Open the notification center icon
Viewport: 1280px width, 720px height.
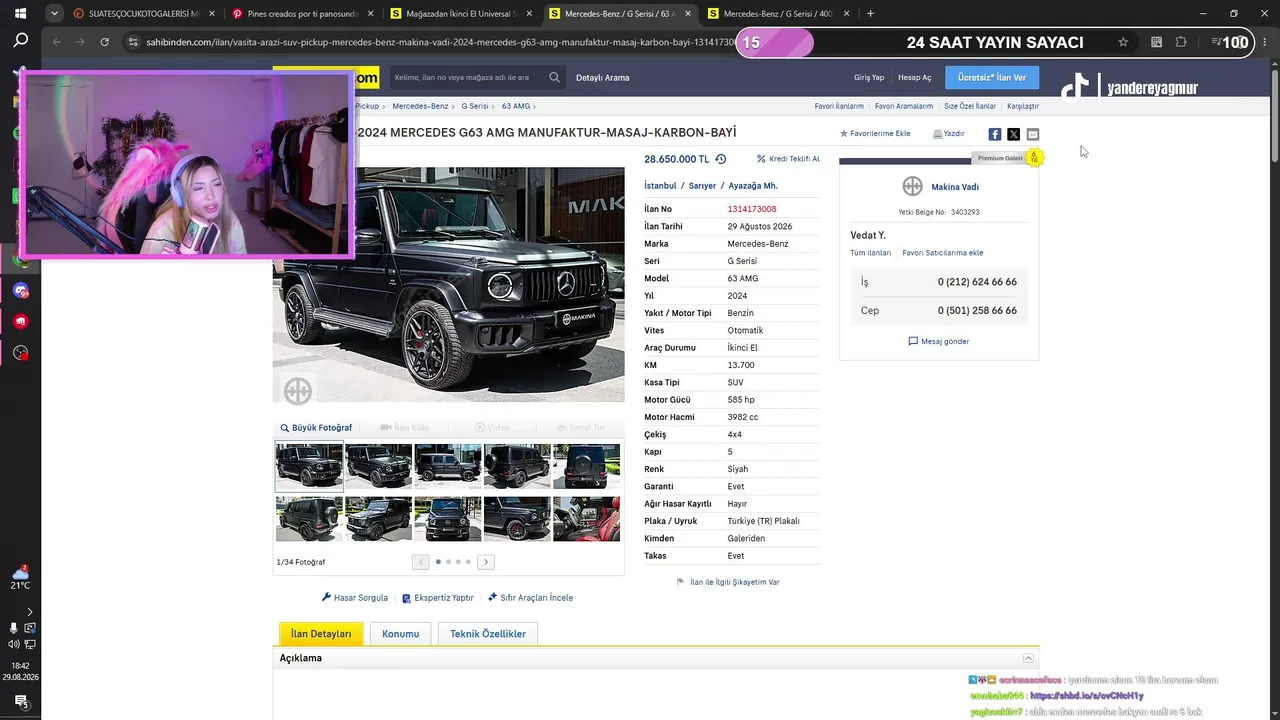coord(20,702)
